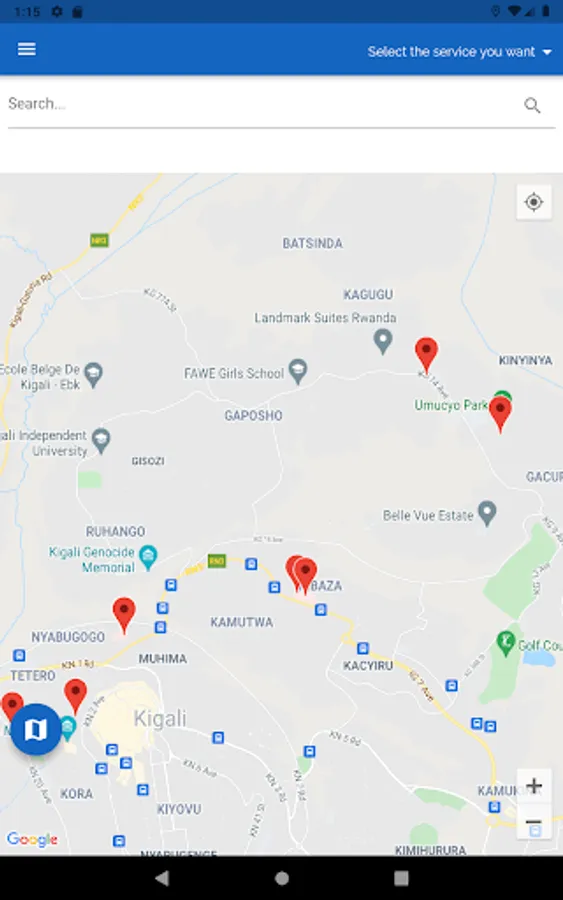The width and height of the screenshot is (563, 900).
Task: Zoom in with the plus button
Action: [x=534, y=786]
